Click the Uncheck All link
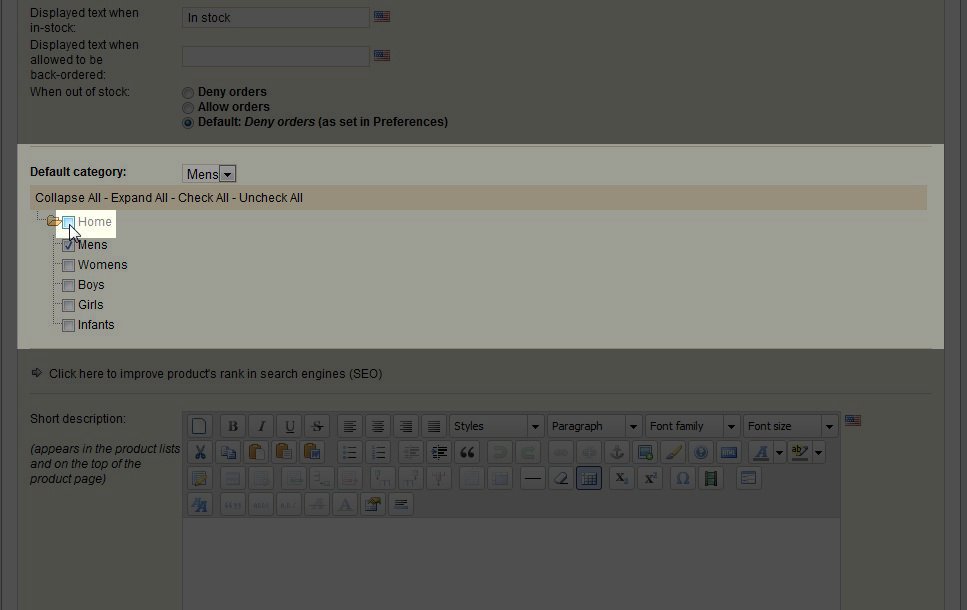Viewport: 967px width, 610px height. pos(270,198)
